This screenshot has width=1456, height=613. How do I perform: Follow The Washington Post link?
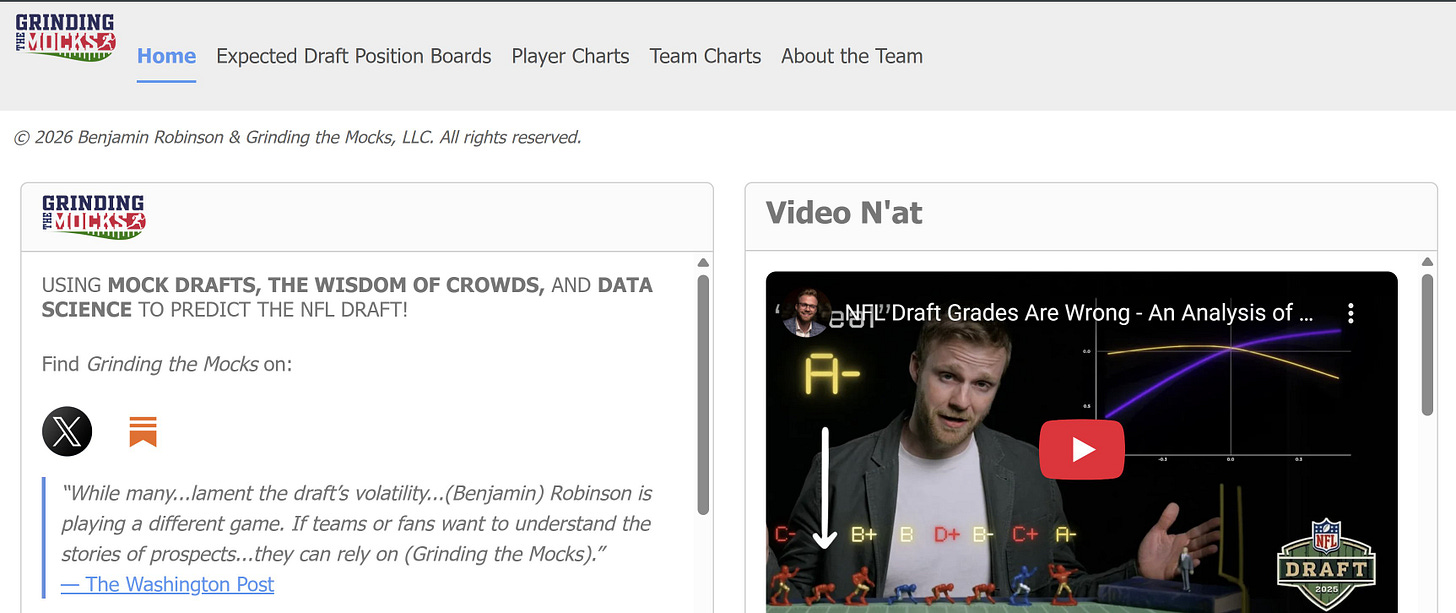[167, 584]
